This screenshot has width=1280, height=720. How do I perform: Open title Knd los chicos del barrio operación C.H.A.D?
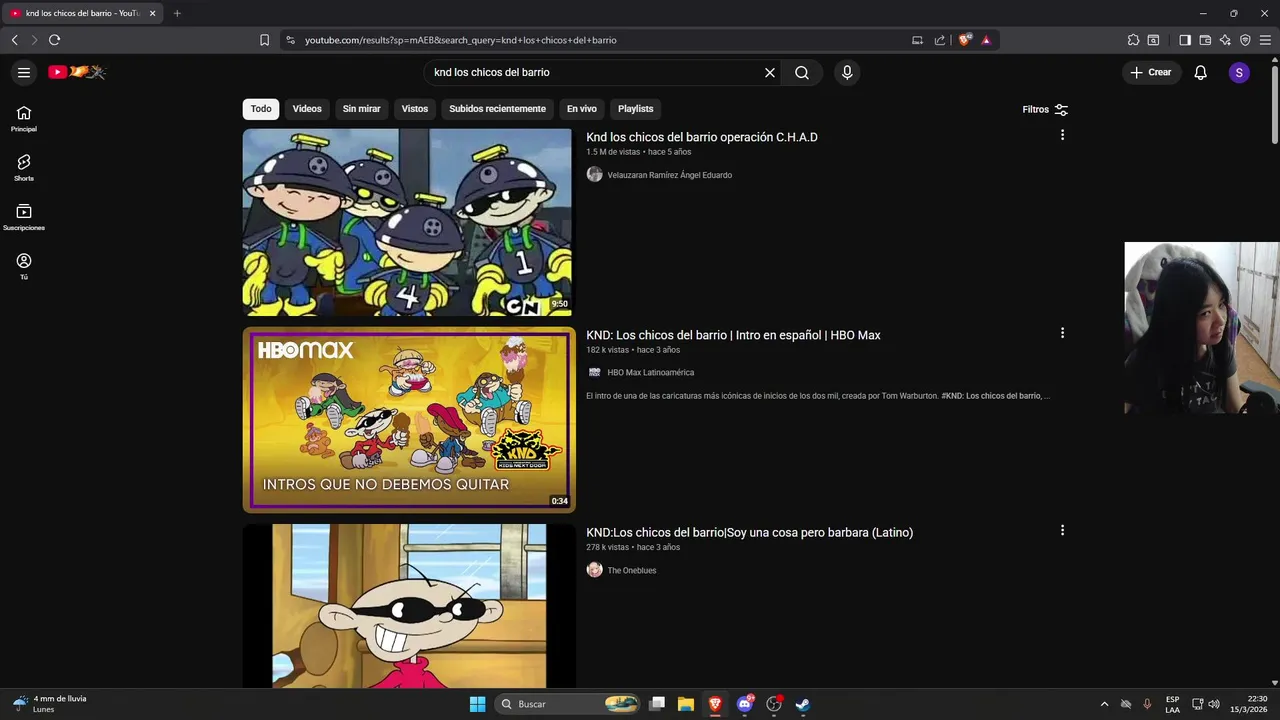702,137
